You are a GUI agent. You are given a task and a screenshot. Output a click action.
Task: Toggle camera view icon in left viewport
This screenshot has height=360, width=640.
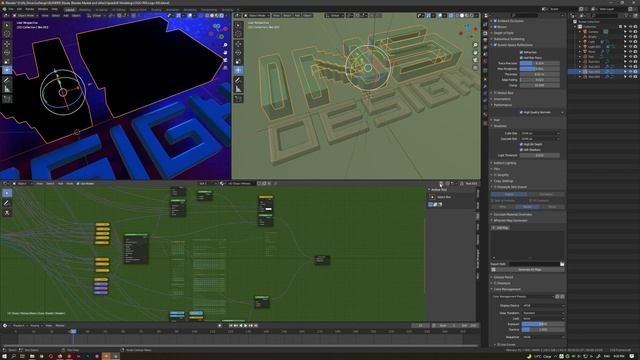click(225, 60)
